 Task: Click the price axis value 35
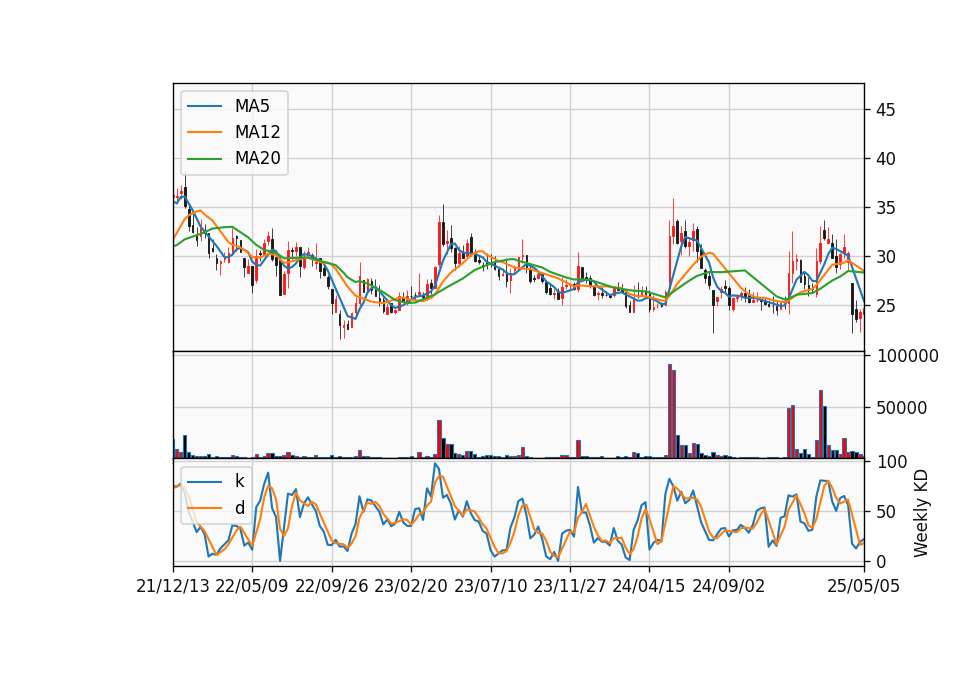[x=885, y=208]
